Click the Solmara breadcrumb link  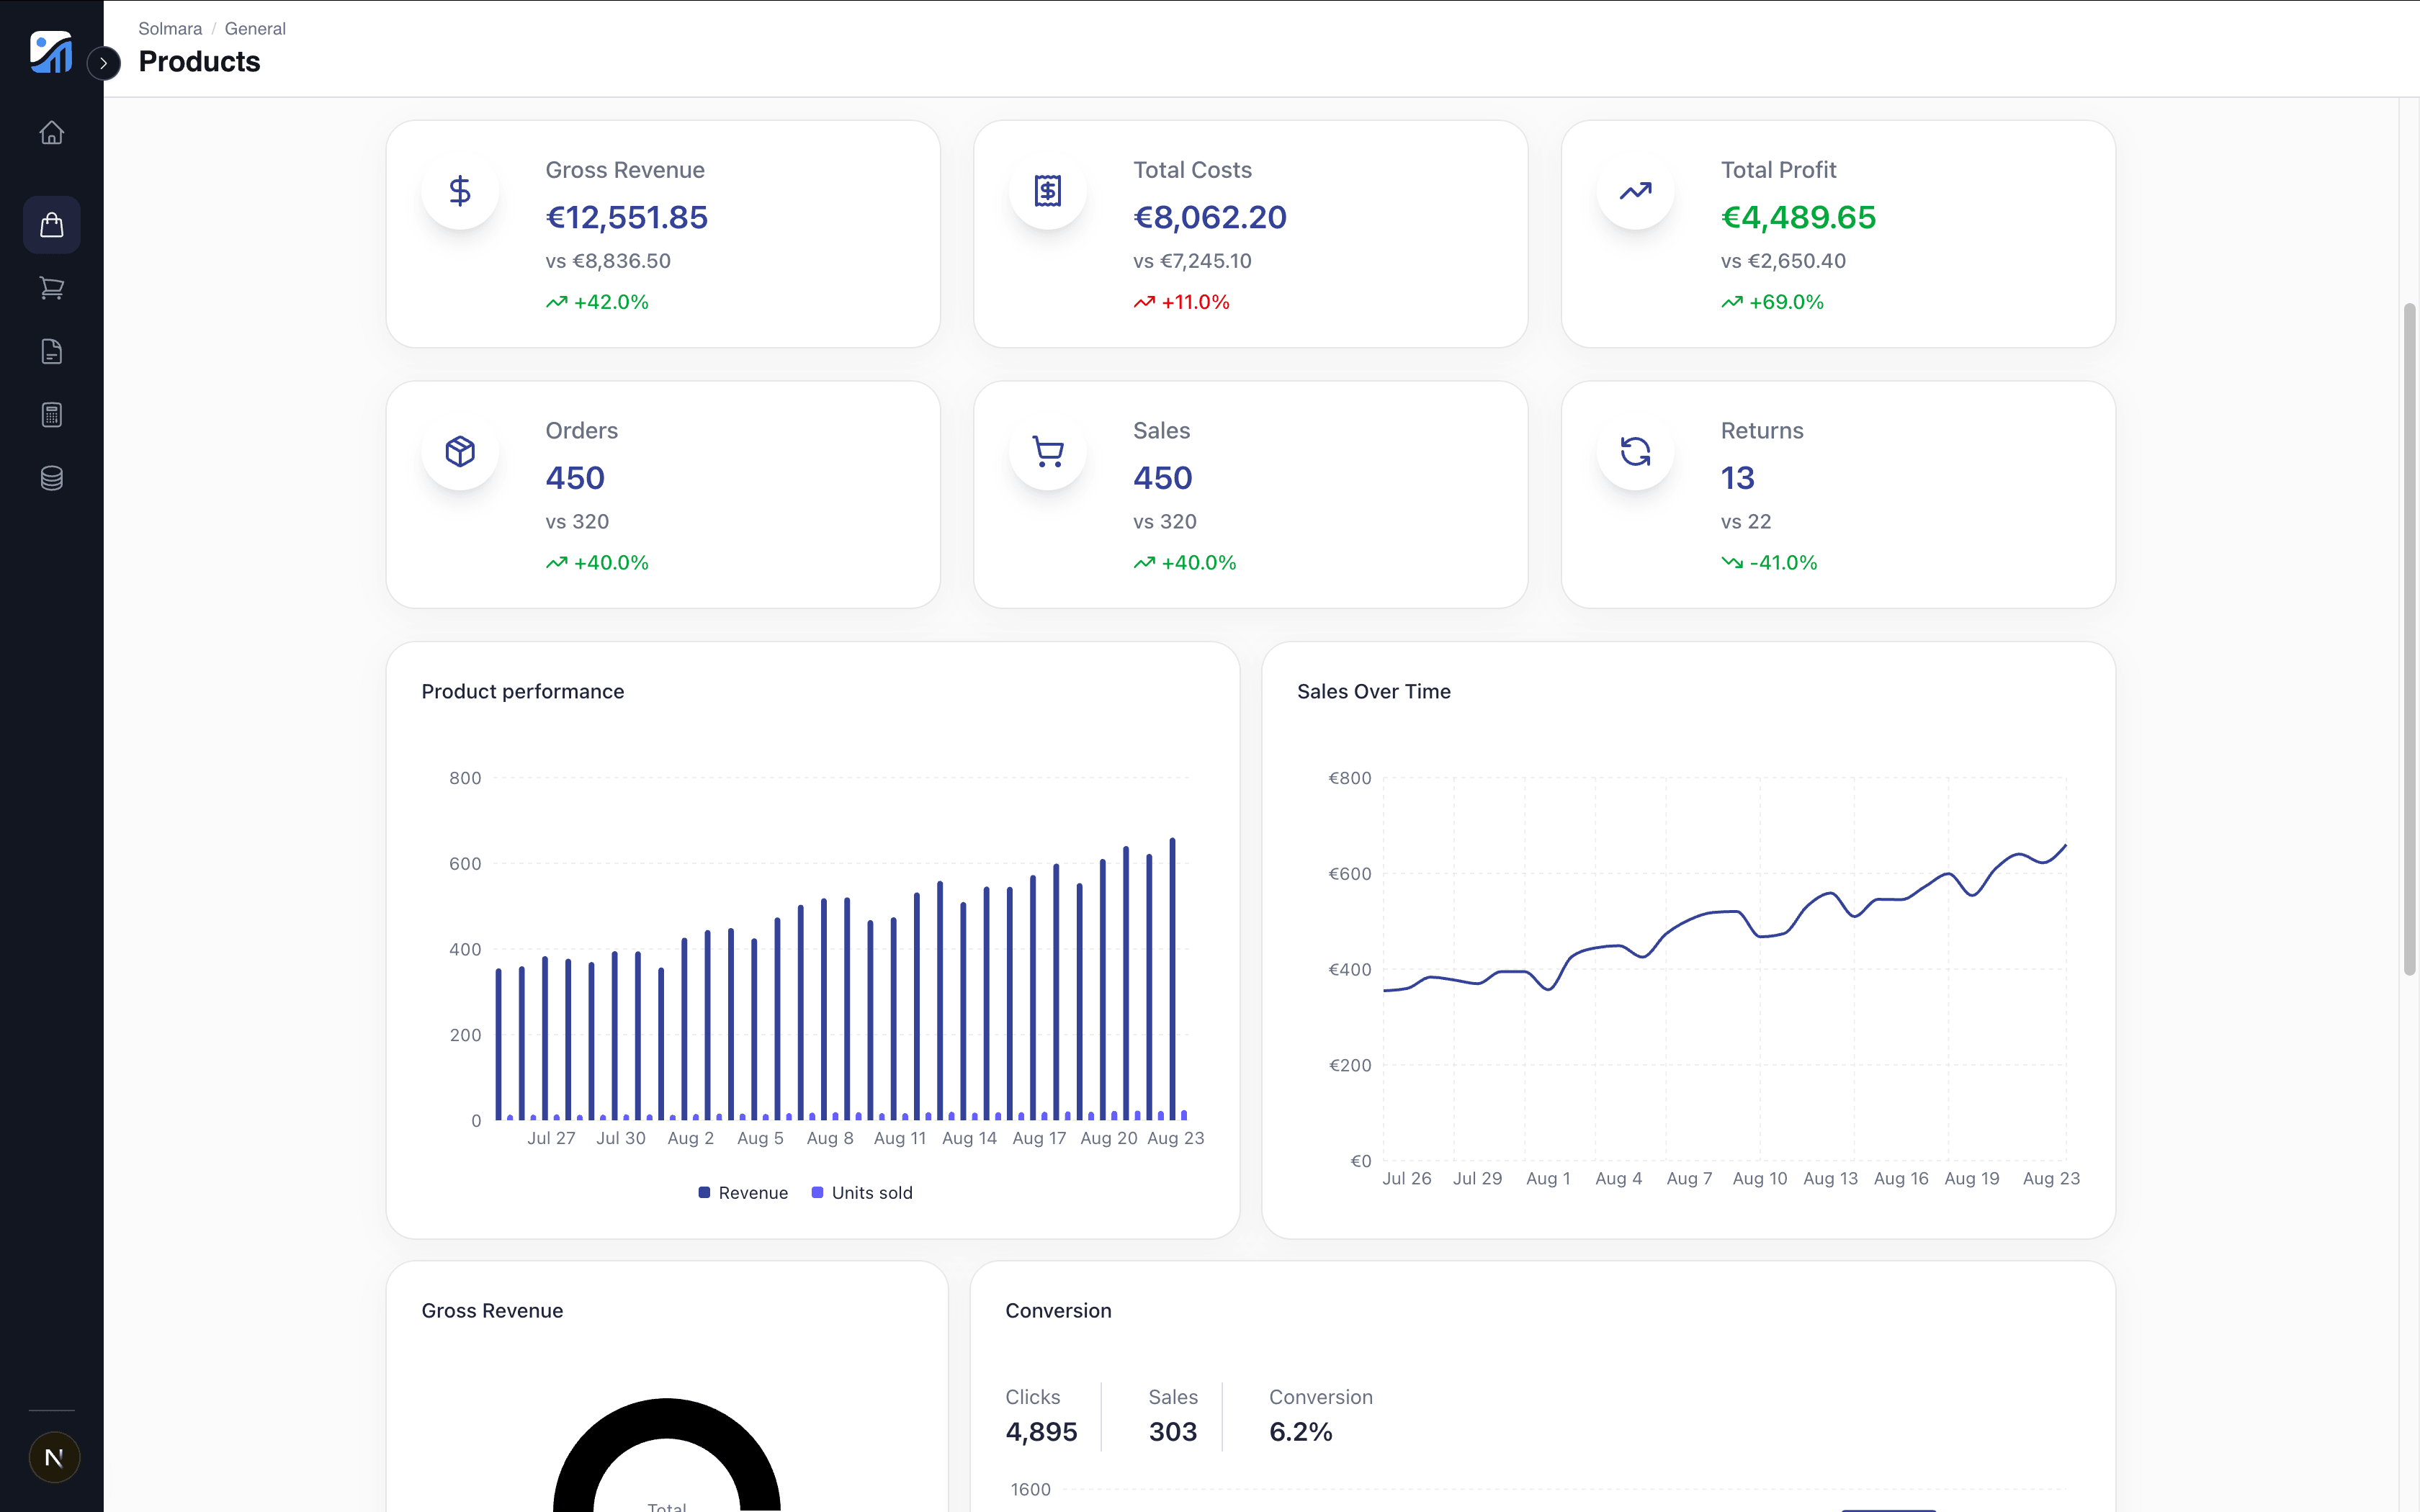pos(170,29)
